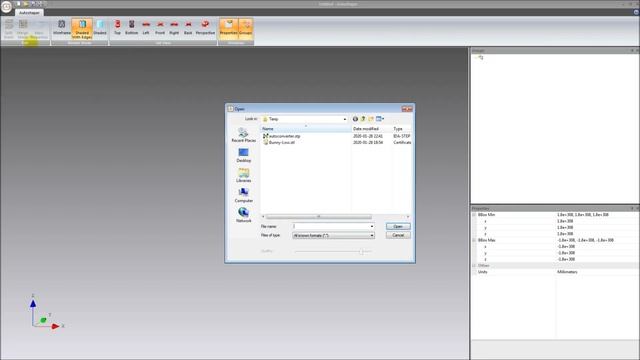Set camera to Front view
The width and height of the screenshot is (640, 360).
click(160, 28)
